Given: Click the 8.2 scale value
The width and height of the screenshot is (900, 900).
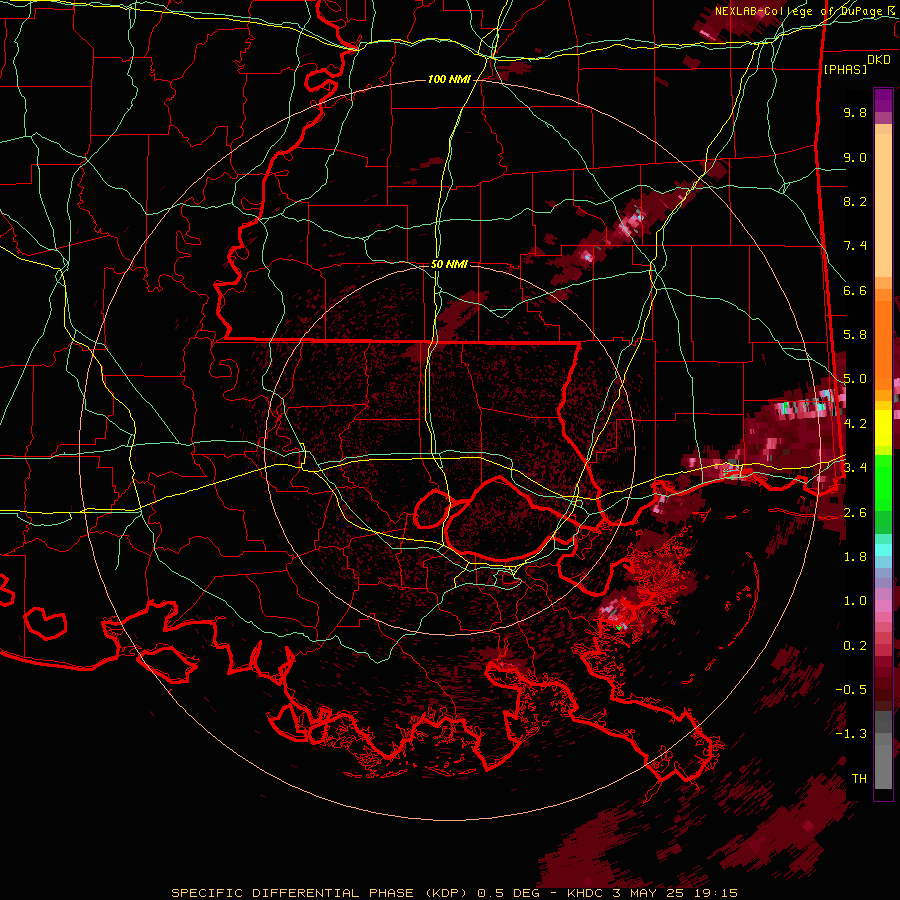Looking at the screenshot, I should click(855, 201).
